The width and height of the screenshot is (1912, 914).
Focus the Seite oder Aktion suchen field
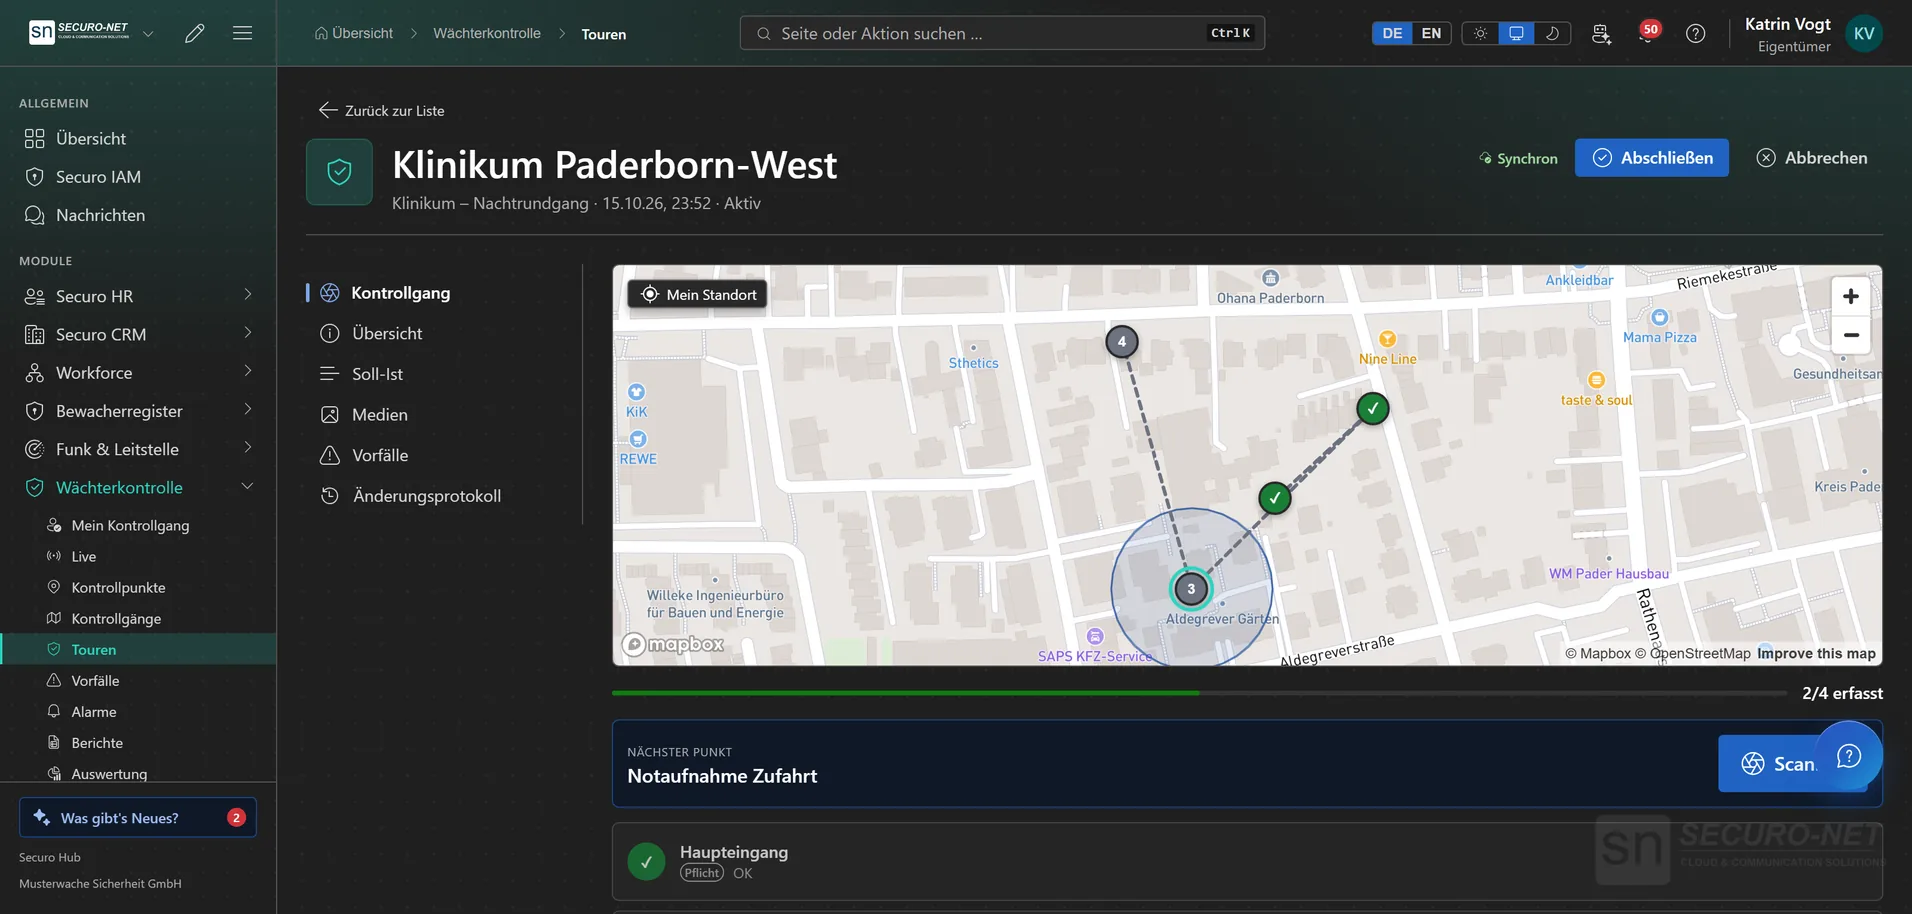coord(1002,33)
